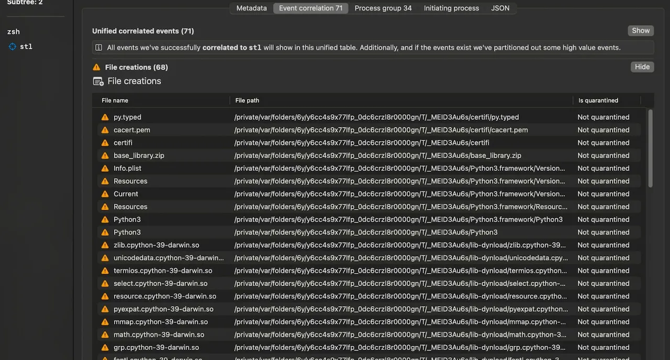Click the file path ending base_library.zip
The image size is (670, 360).
[x=377, y=155]
